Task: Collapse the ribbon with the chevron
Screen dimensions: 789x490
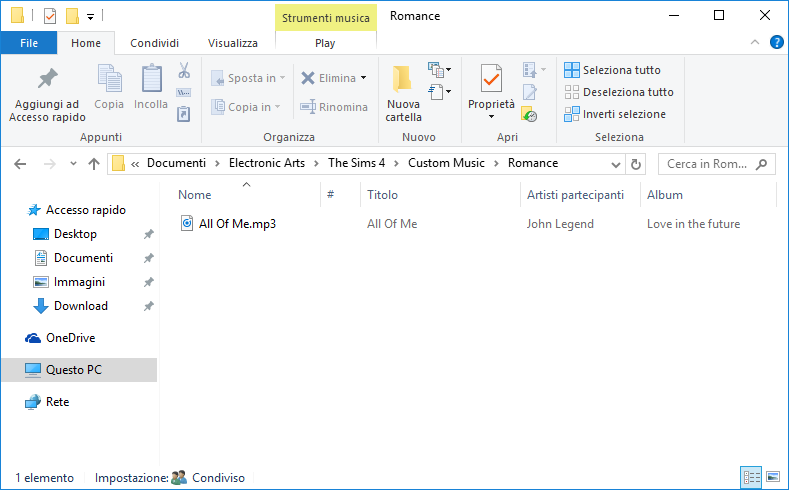Action: tap(755, 43)
